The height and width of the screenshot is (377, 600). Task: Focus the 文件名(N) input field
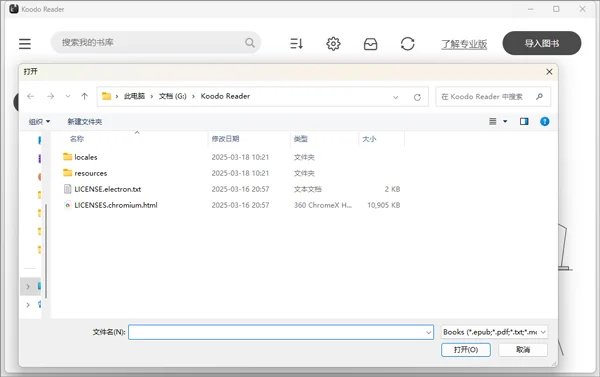tap(281, 332)
